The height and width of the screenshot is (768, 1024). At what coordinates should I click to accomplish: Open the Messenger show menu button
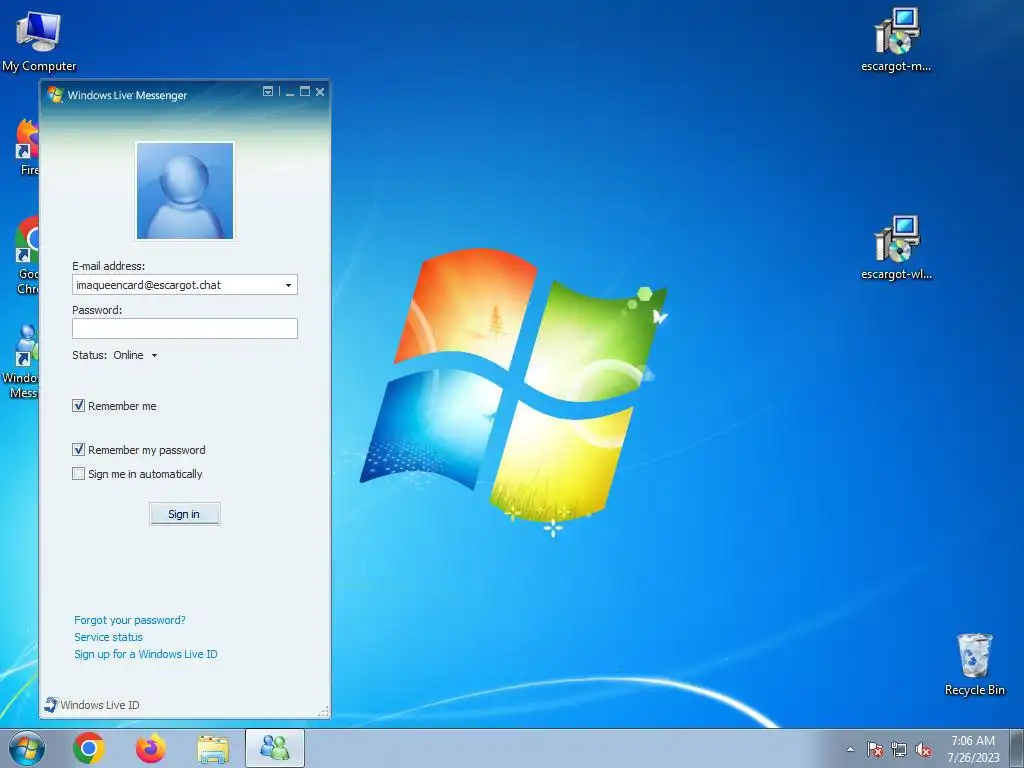point(268,91)
